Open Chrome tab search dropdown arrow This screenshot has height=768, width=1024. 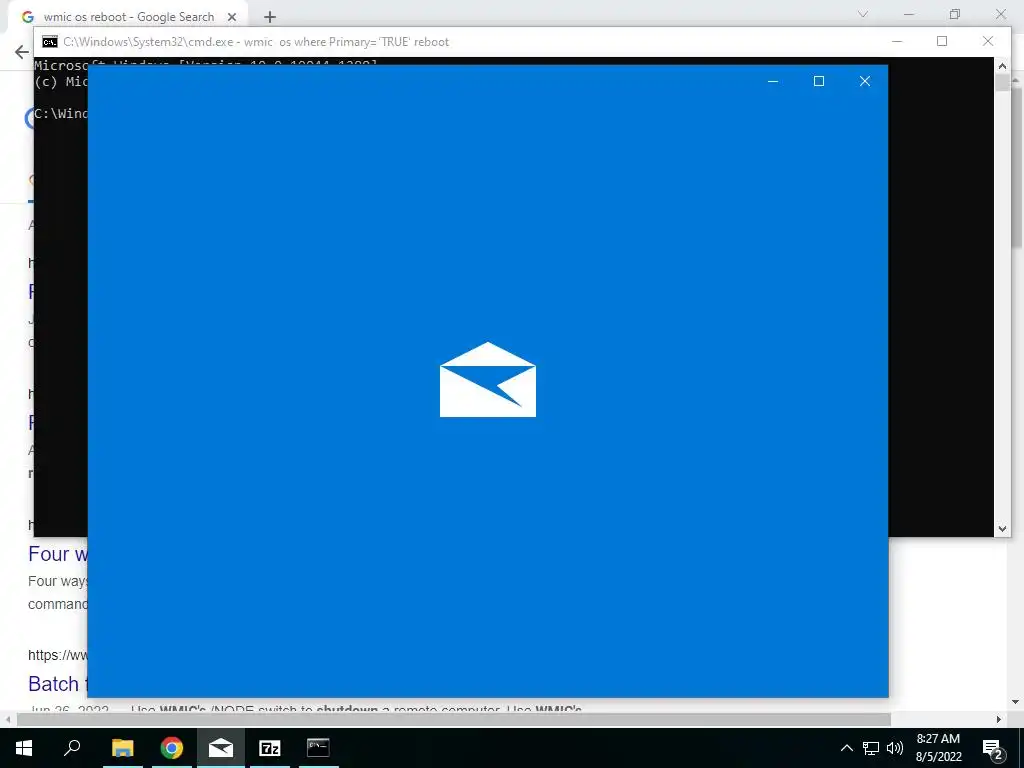[x=863, y=14]
